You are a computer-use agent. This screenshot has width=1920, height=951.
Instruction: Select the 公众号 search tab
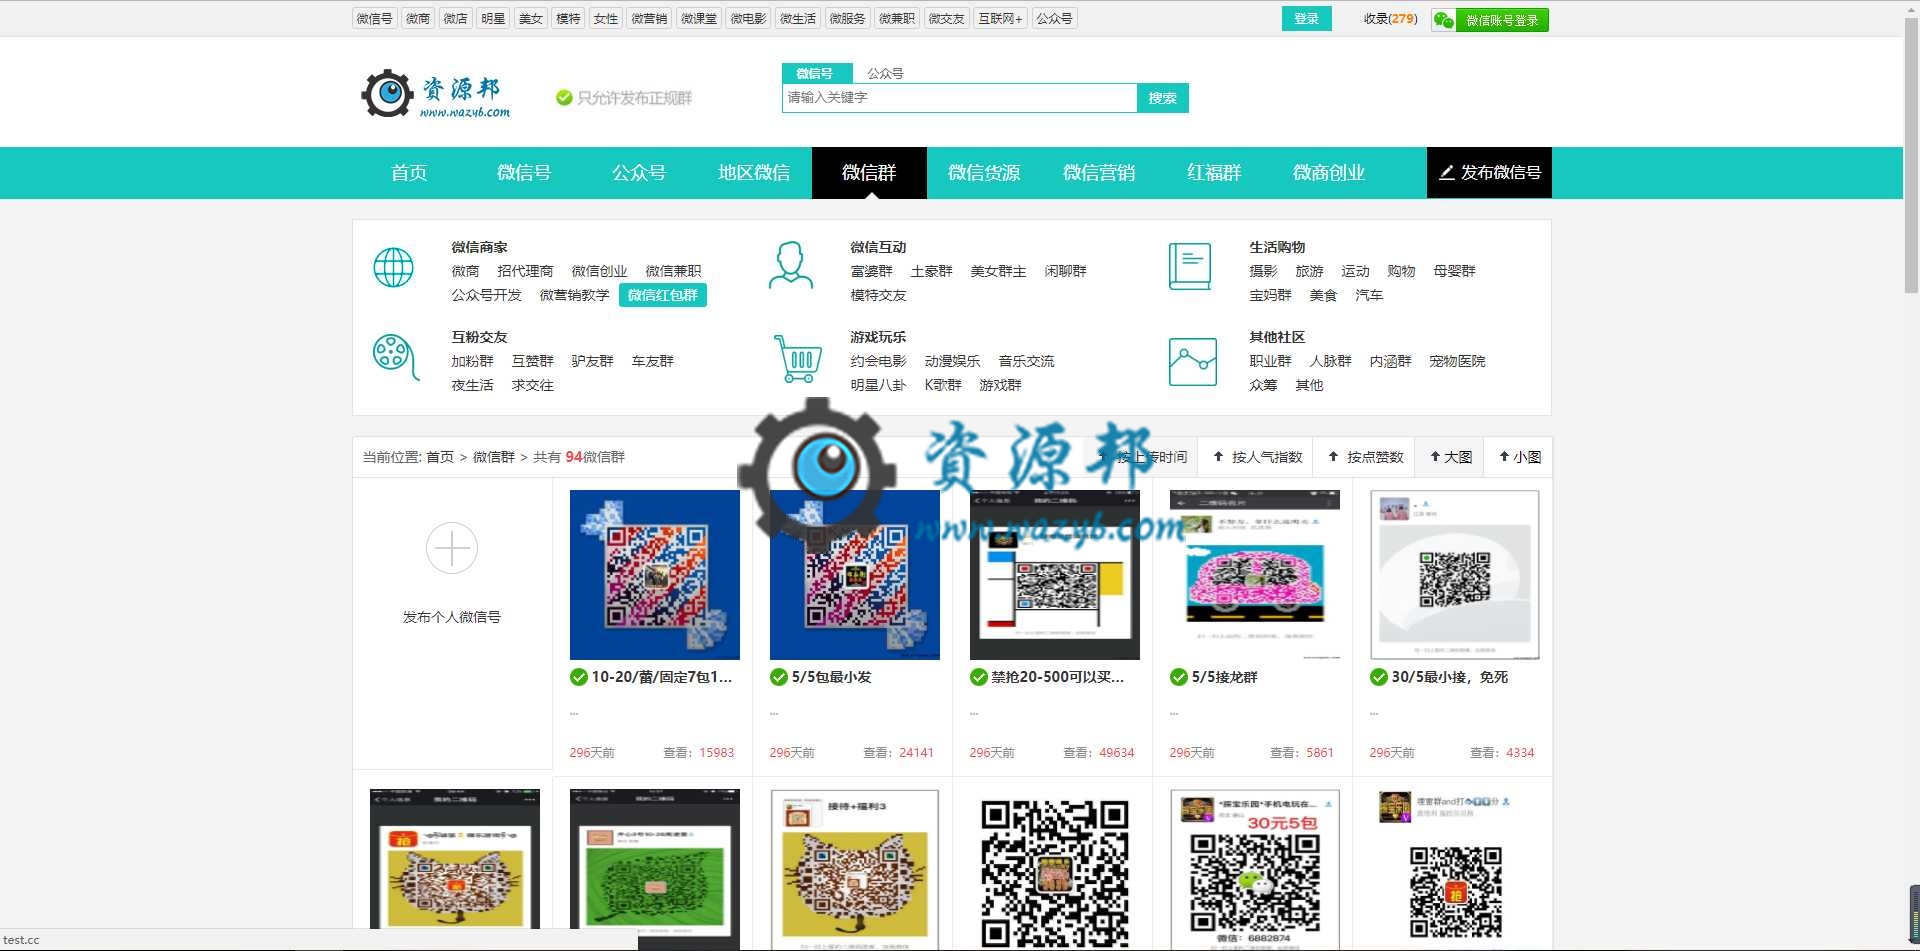tap(885, 73)
